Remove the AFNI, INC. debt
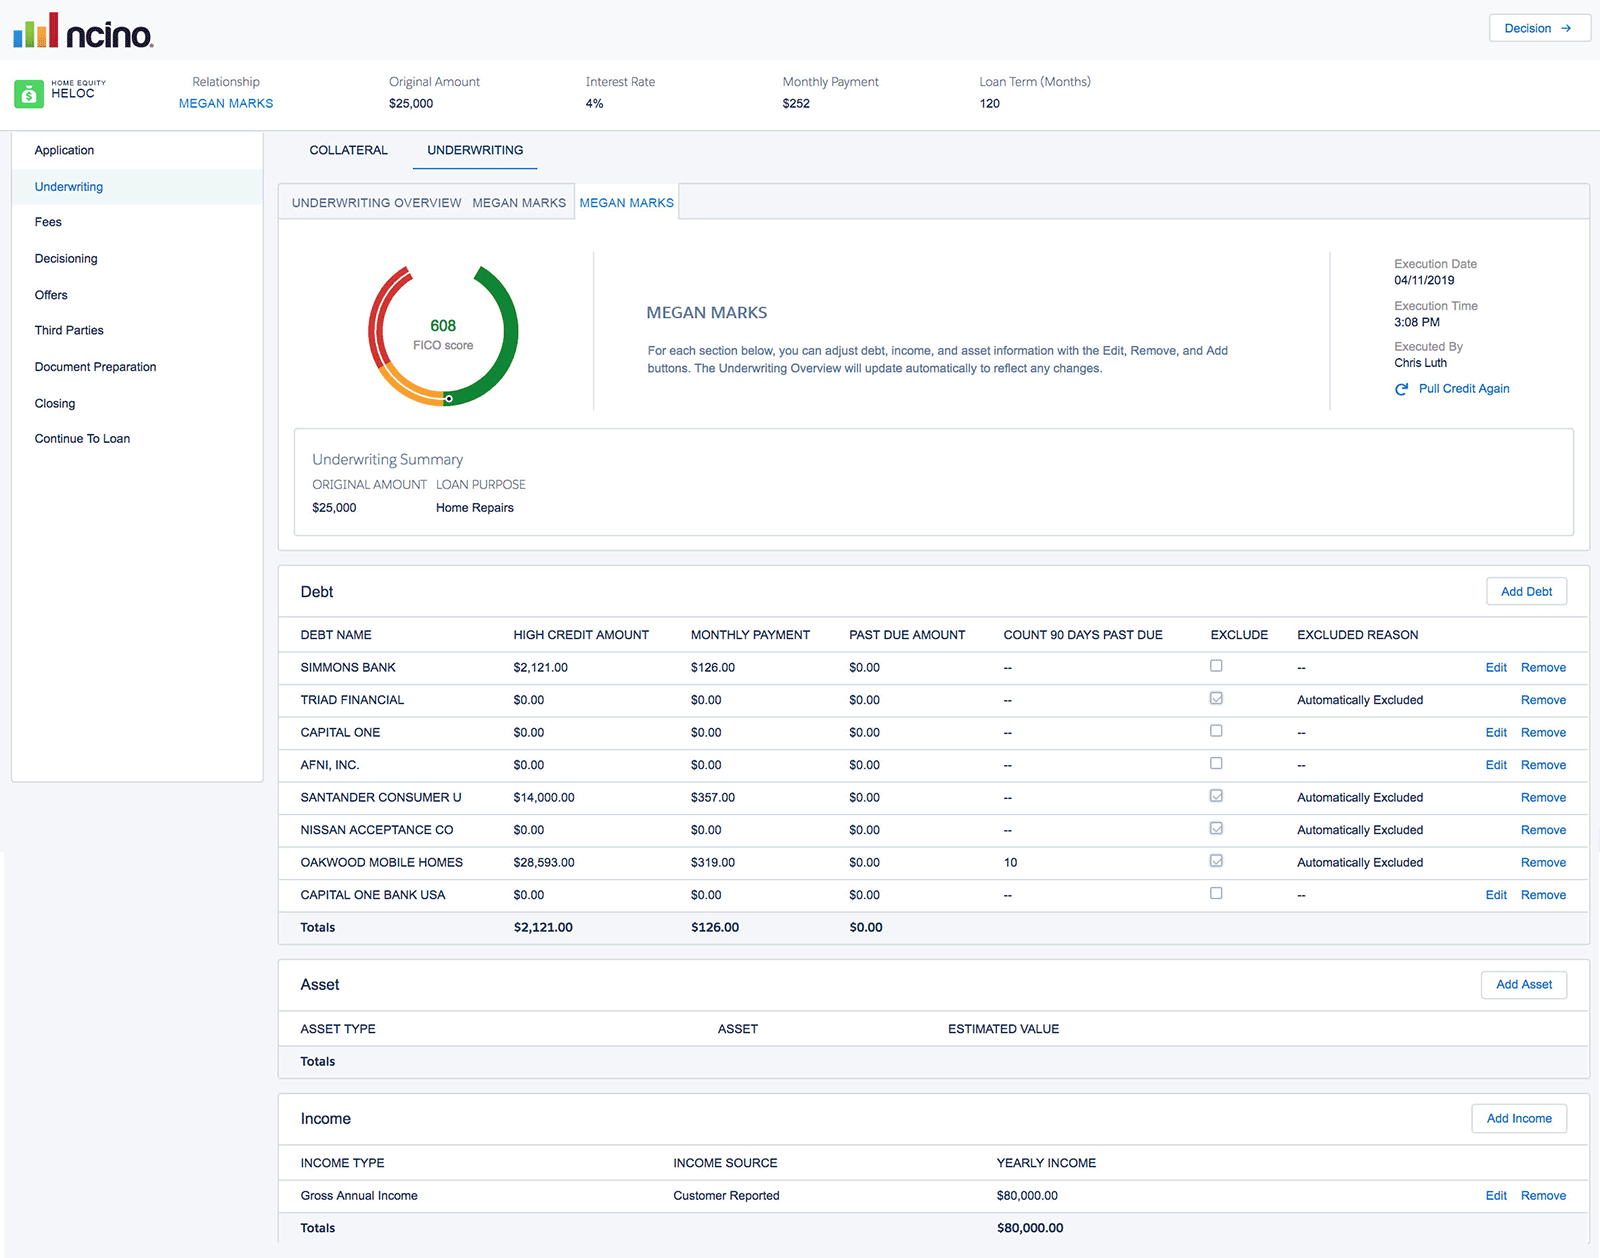This screenshot has height=1258, width=1600. pos(1543,765)
